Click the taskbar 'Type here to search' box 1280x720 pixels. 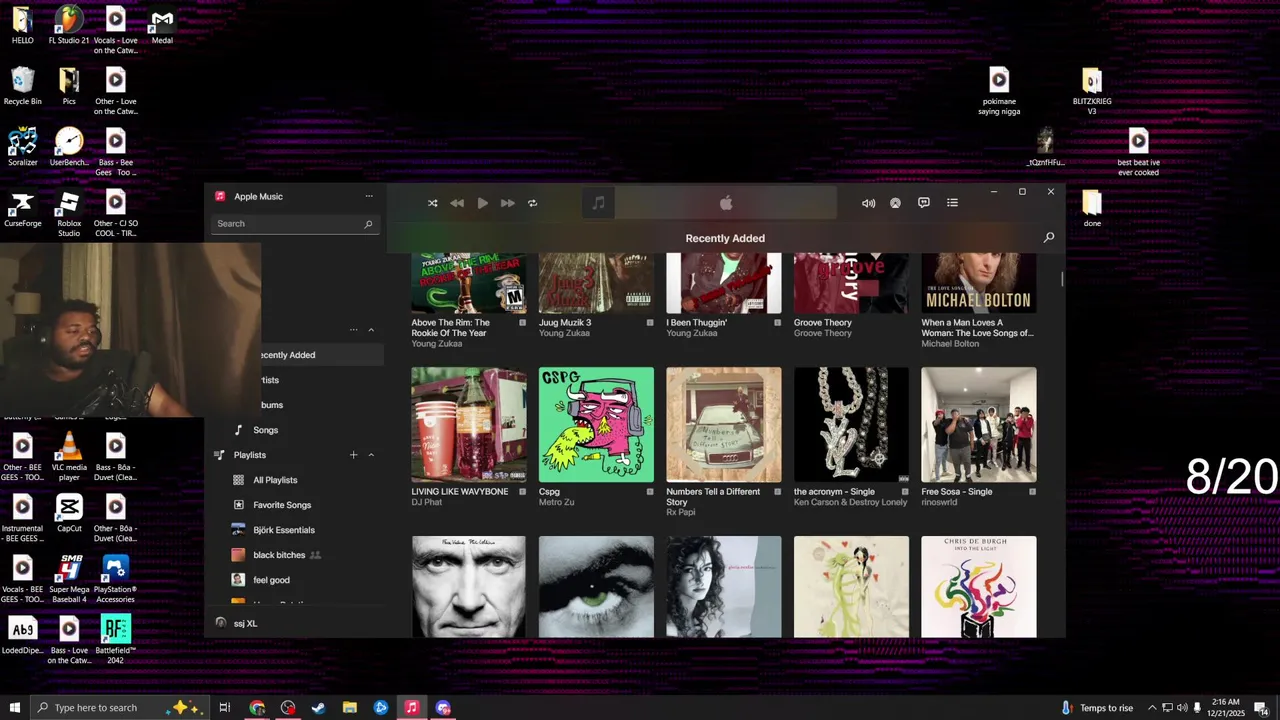click(x=118, y=707)
